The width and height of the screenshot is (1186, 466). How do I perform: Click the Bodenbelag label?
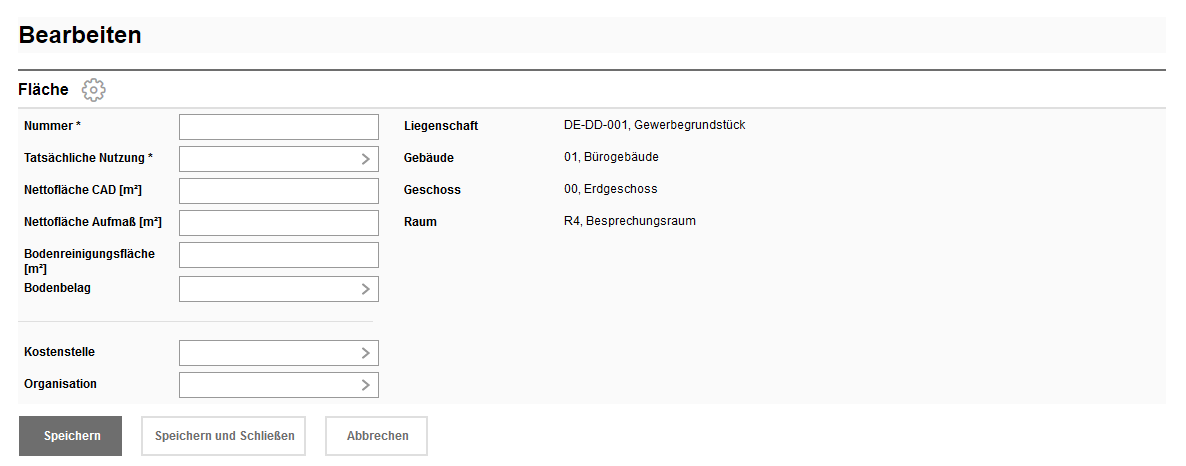(57, 287)
